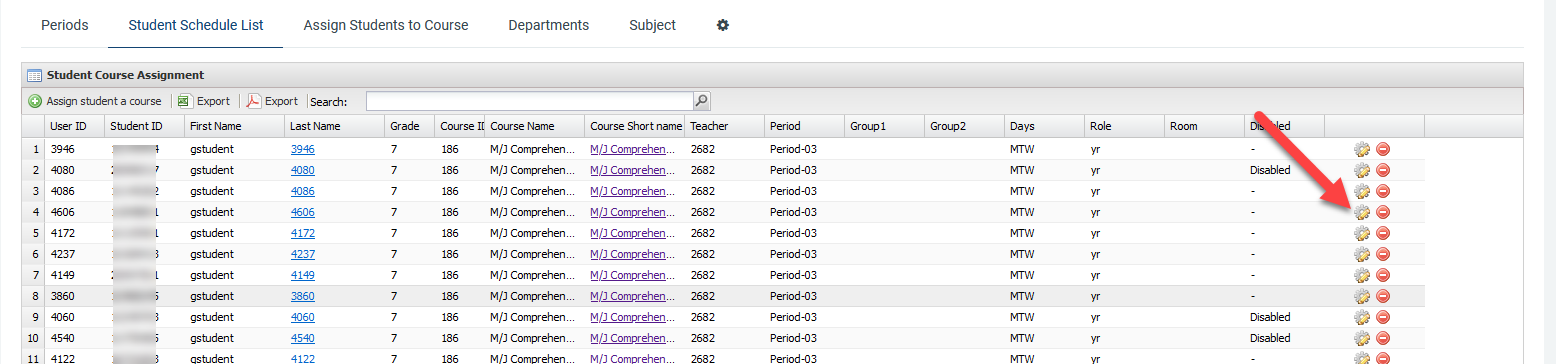Click red delete icon for user 4080

point(1383,170)
